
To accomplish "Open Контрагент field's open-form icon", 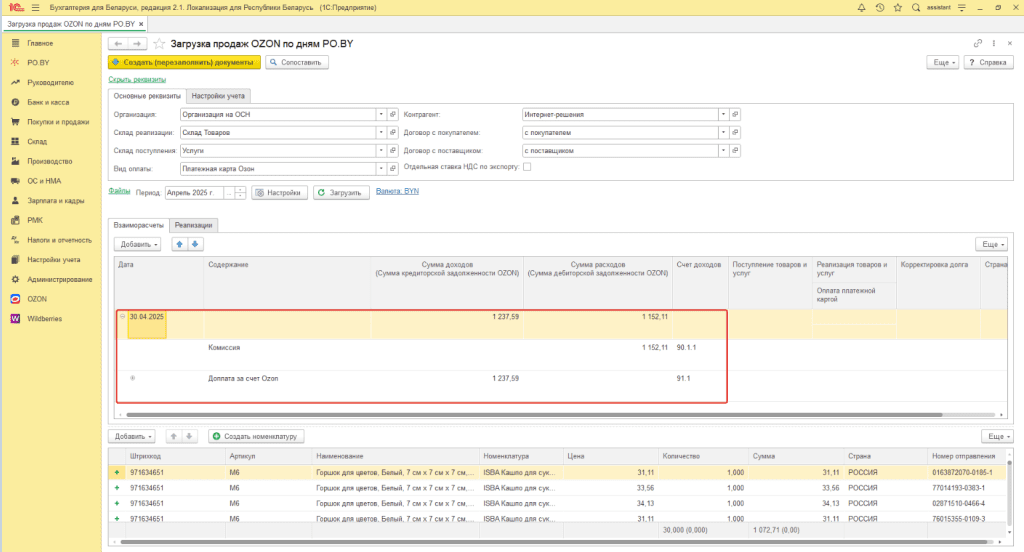I will pyautogui.click(x=735, y=114).
